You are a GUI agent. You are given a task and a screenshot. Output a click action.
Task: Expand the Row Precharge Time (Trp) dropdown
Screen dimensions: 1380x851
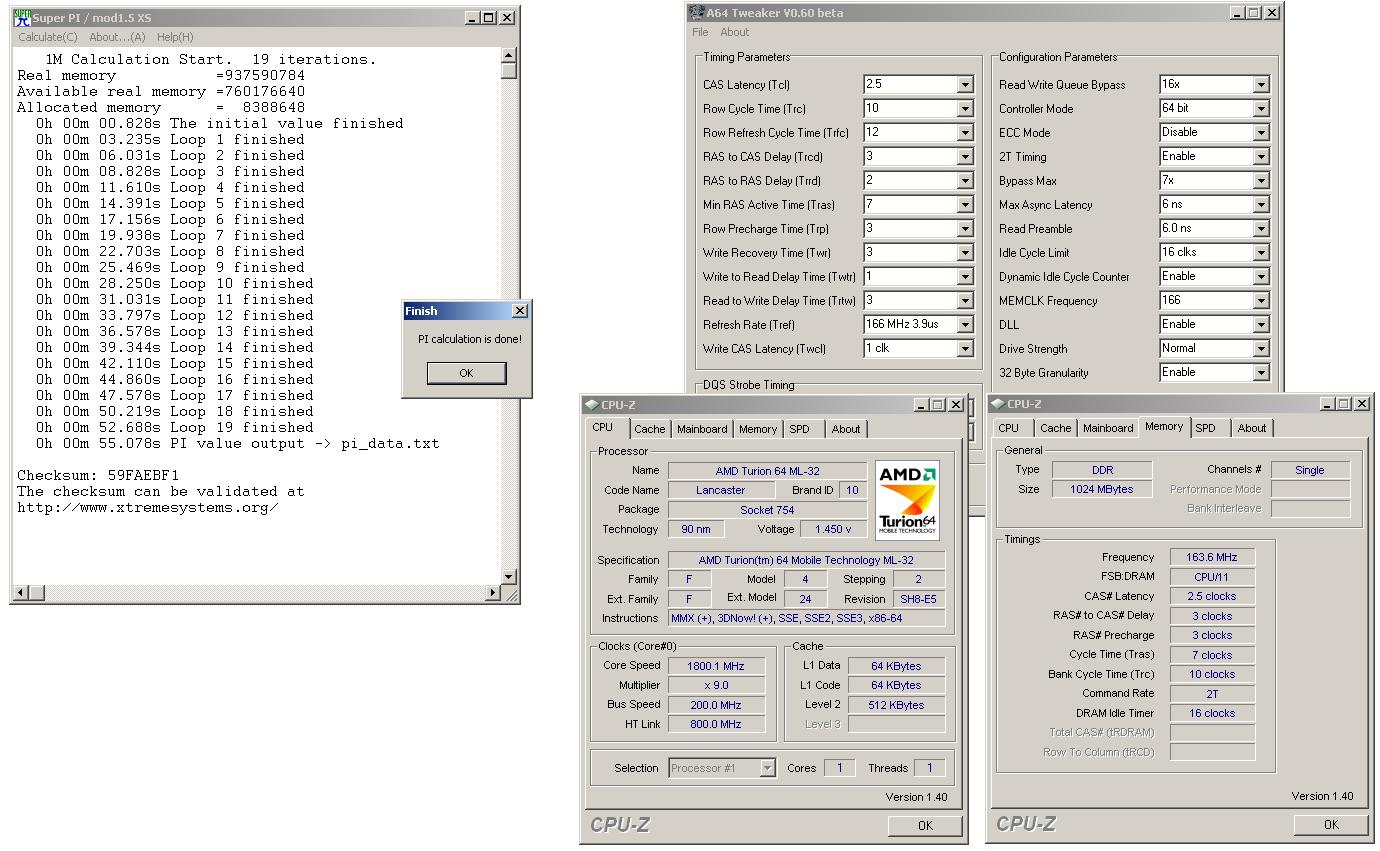[965, 229]
